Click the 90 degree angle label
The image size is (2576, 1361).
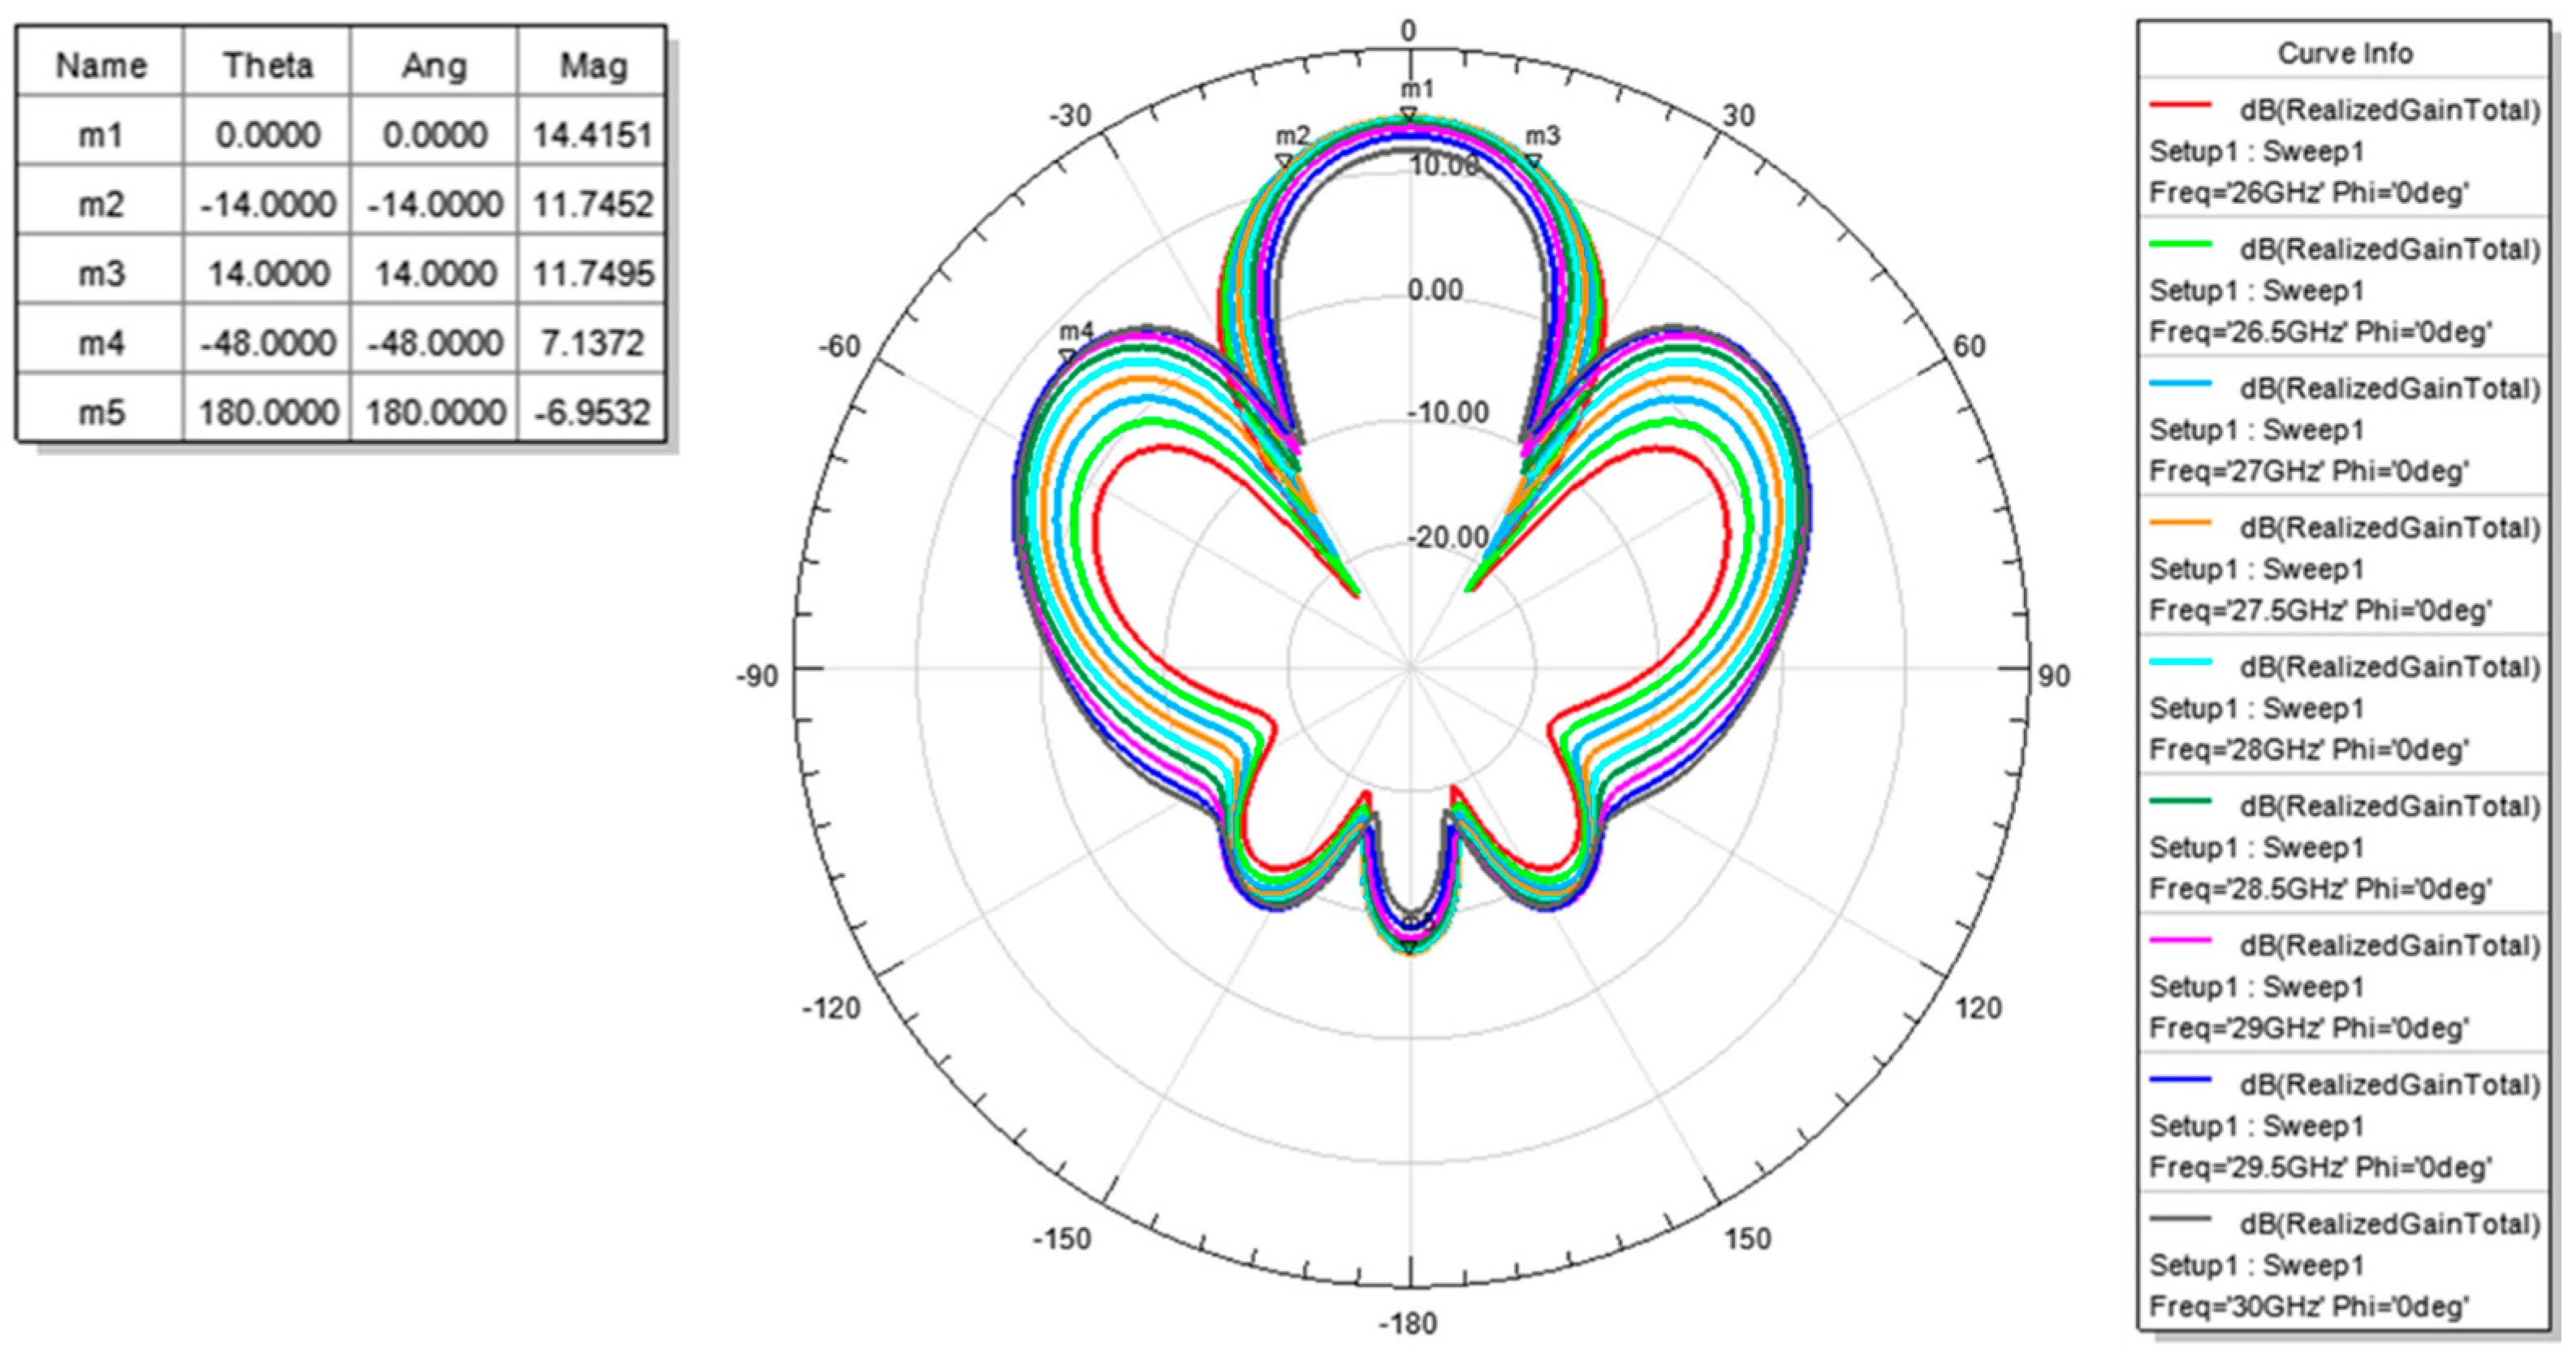click(x=2054, y=675)
